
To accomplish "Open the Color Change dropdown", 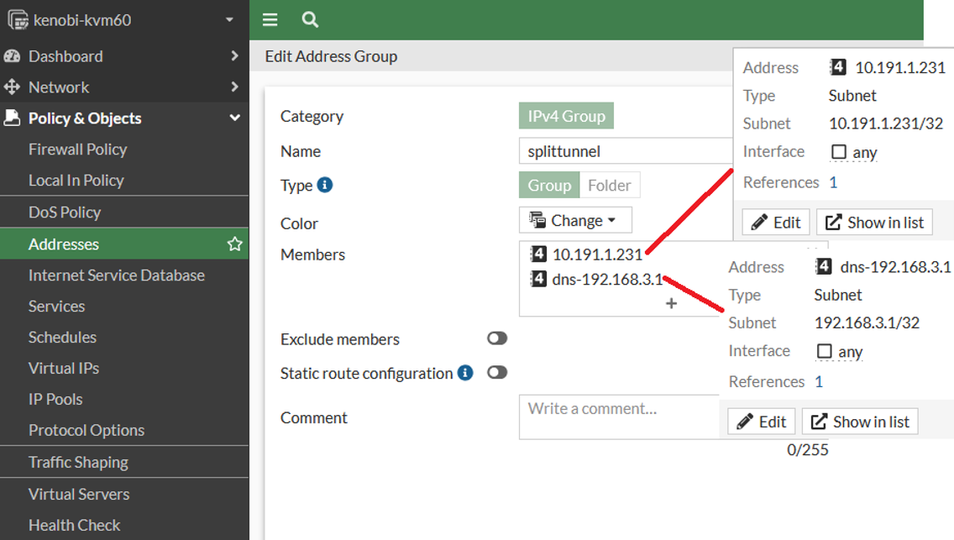I will click(x=575, y=220).
